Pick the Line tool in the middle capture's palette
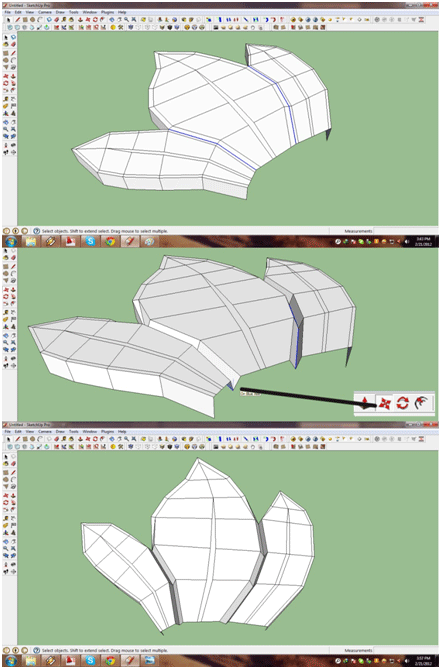Image resolution: width=441 pixels, height=669 pixels. 13,266
